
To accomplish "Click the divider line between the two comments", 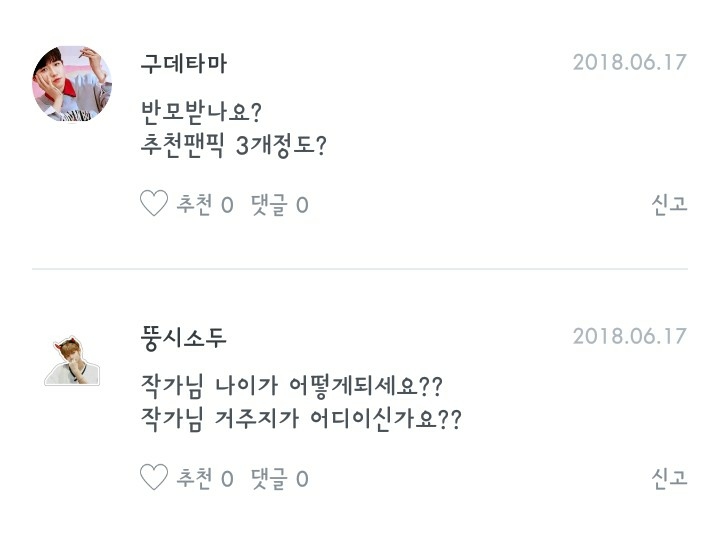I will (x=360, y=269).
